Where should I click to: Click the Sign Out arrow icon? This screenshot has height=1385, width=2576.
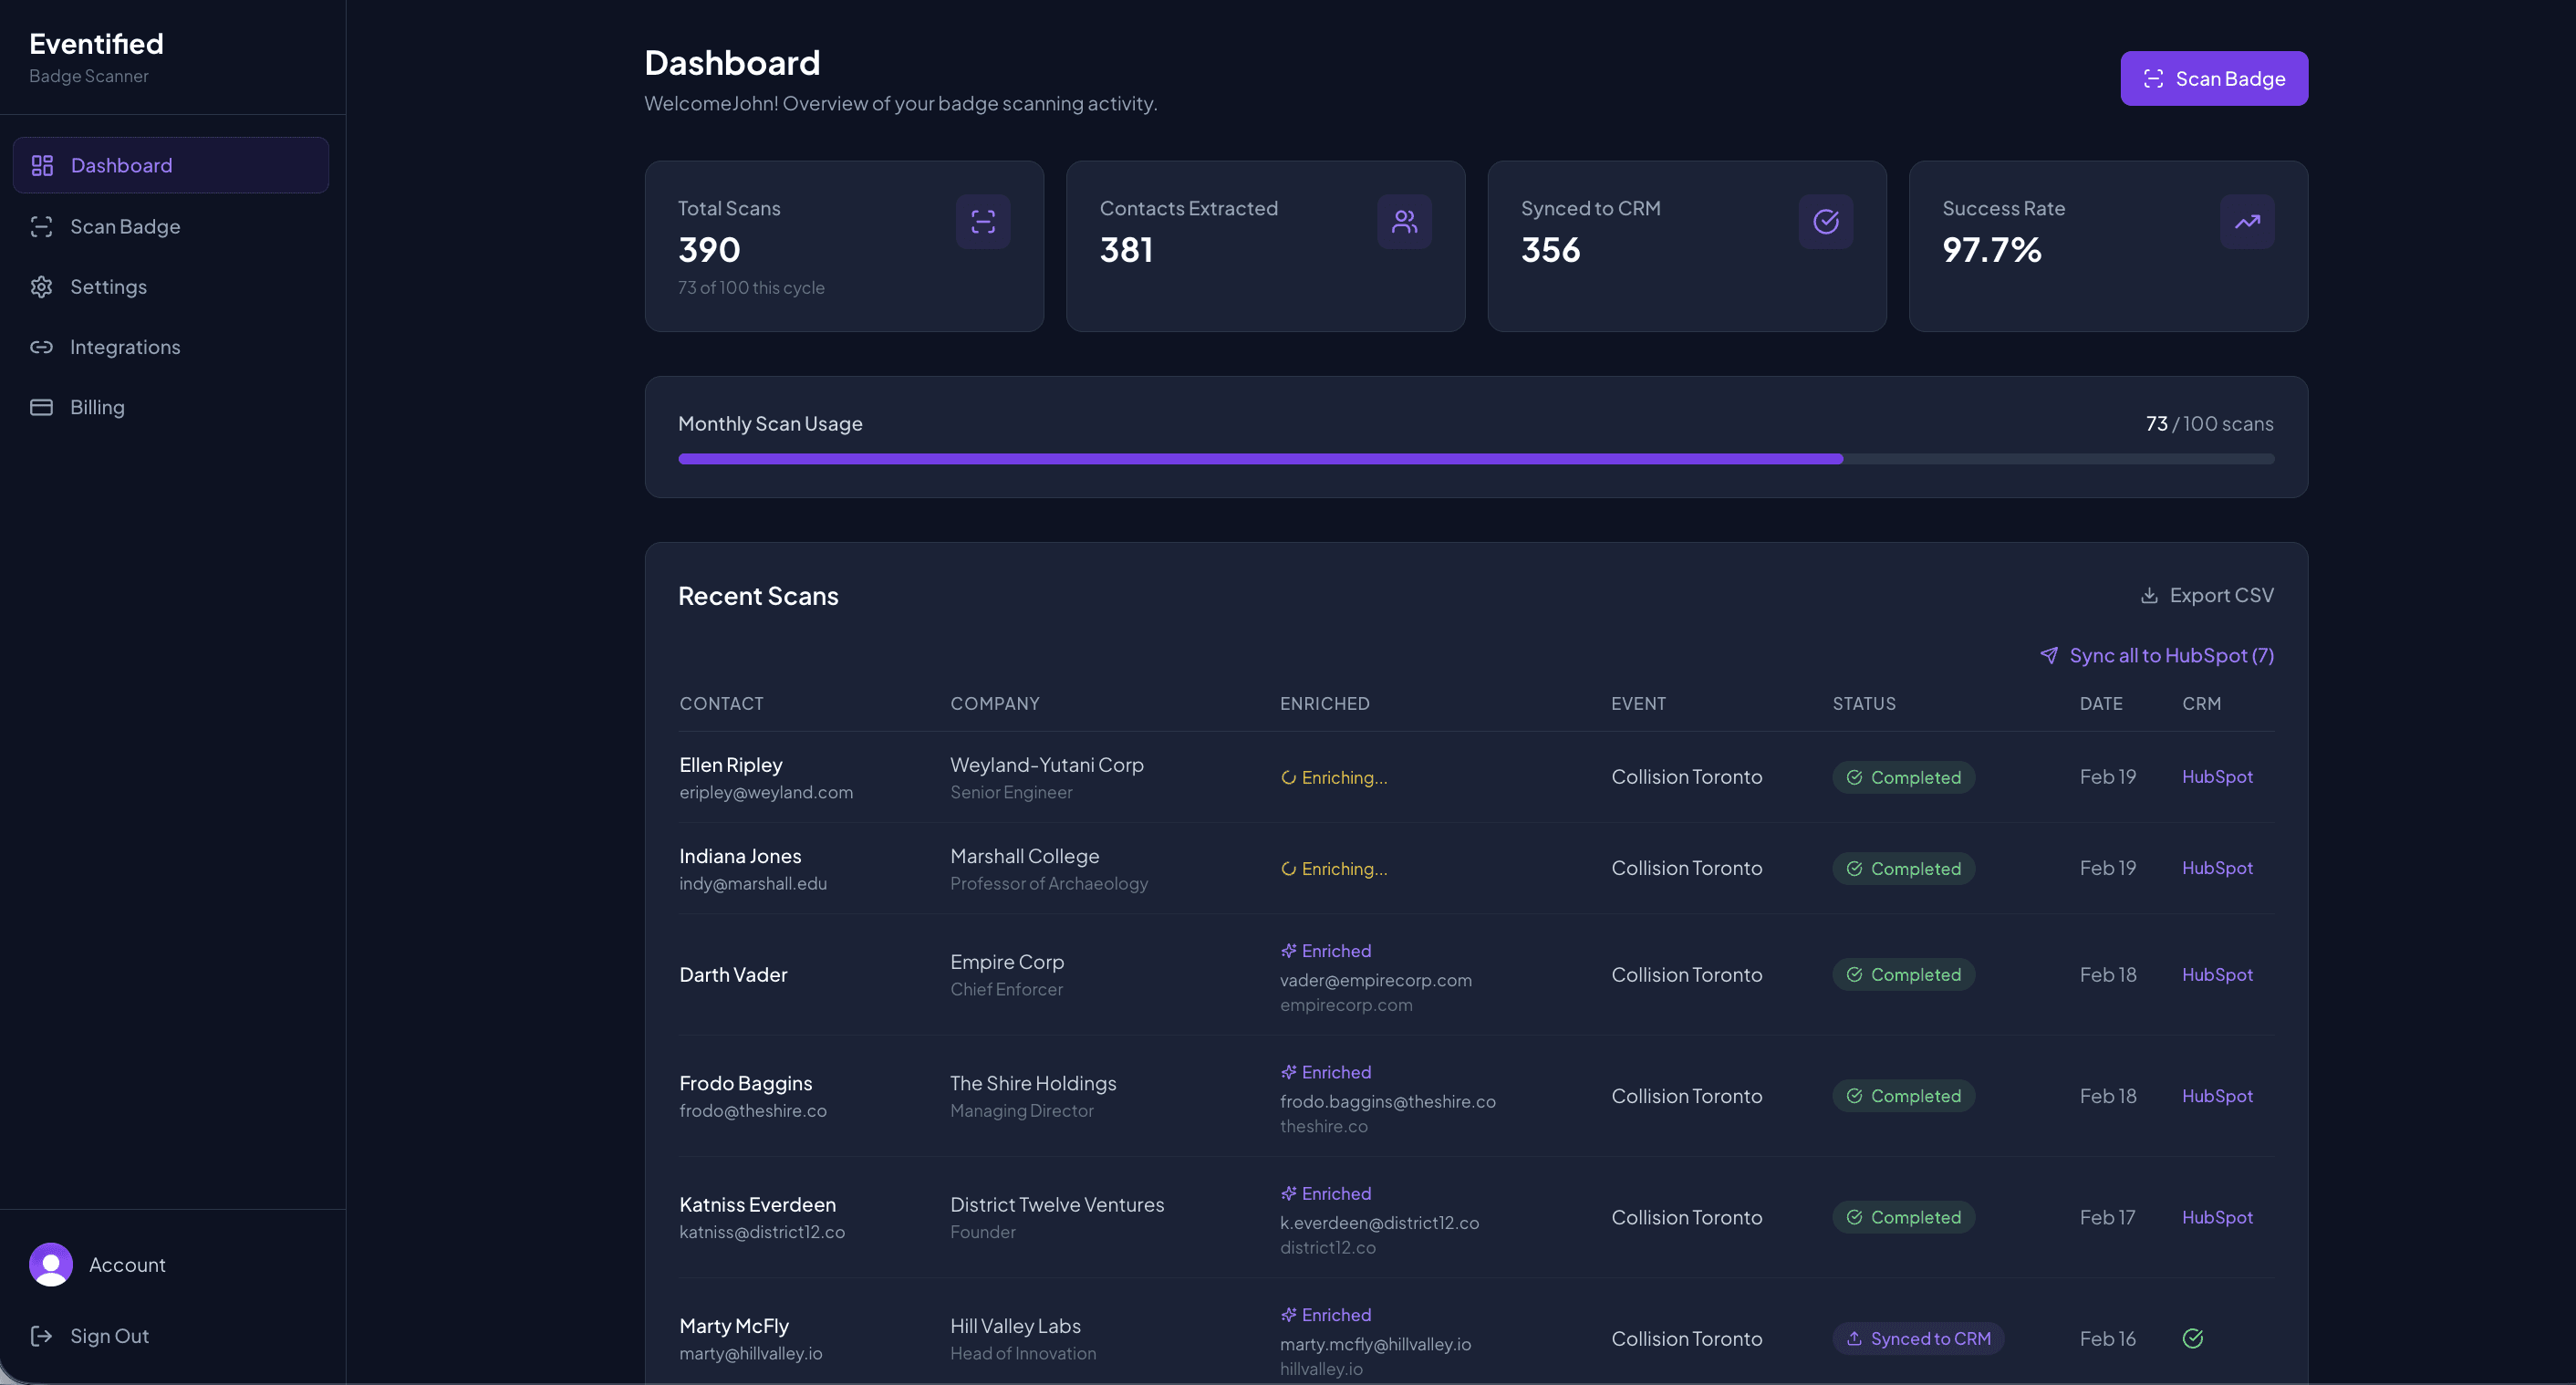coord(41,1336)
